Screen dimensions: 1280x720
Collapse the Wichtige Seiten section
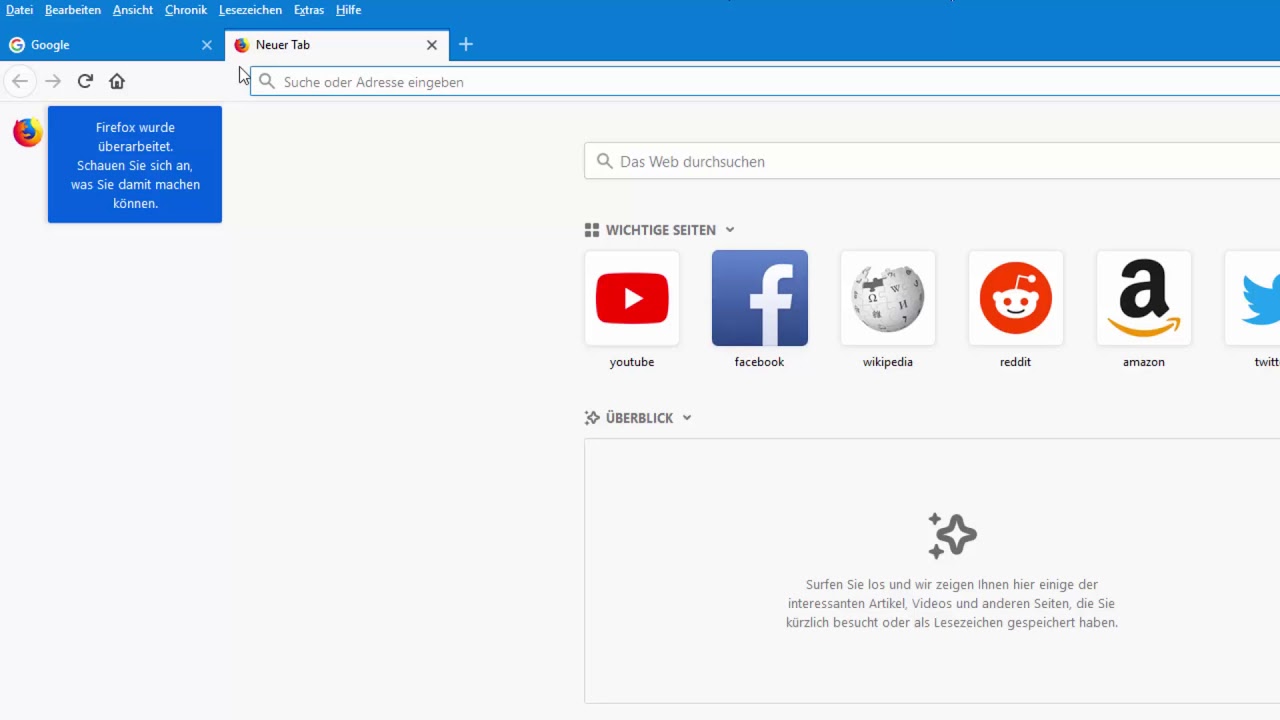pos(730,230)
